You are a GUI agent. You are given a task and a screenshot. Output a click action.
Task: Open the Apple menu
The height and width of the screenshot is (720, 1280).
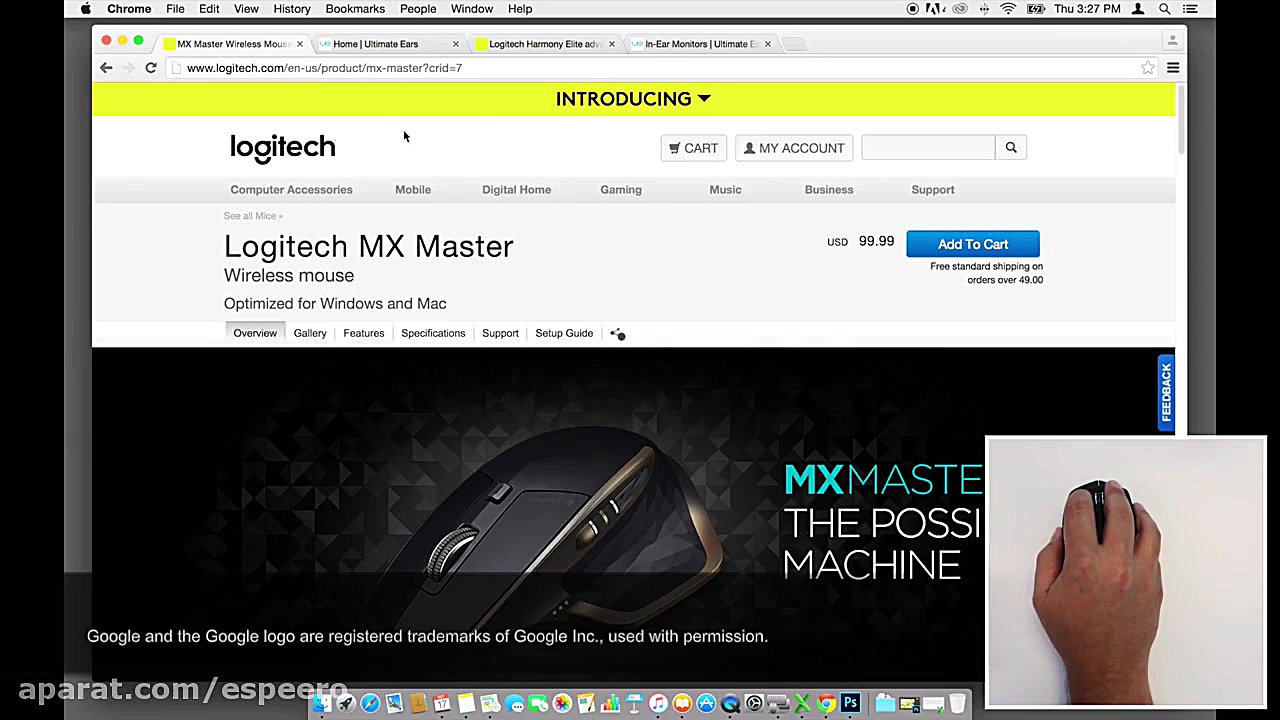[x=86, y=9]
